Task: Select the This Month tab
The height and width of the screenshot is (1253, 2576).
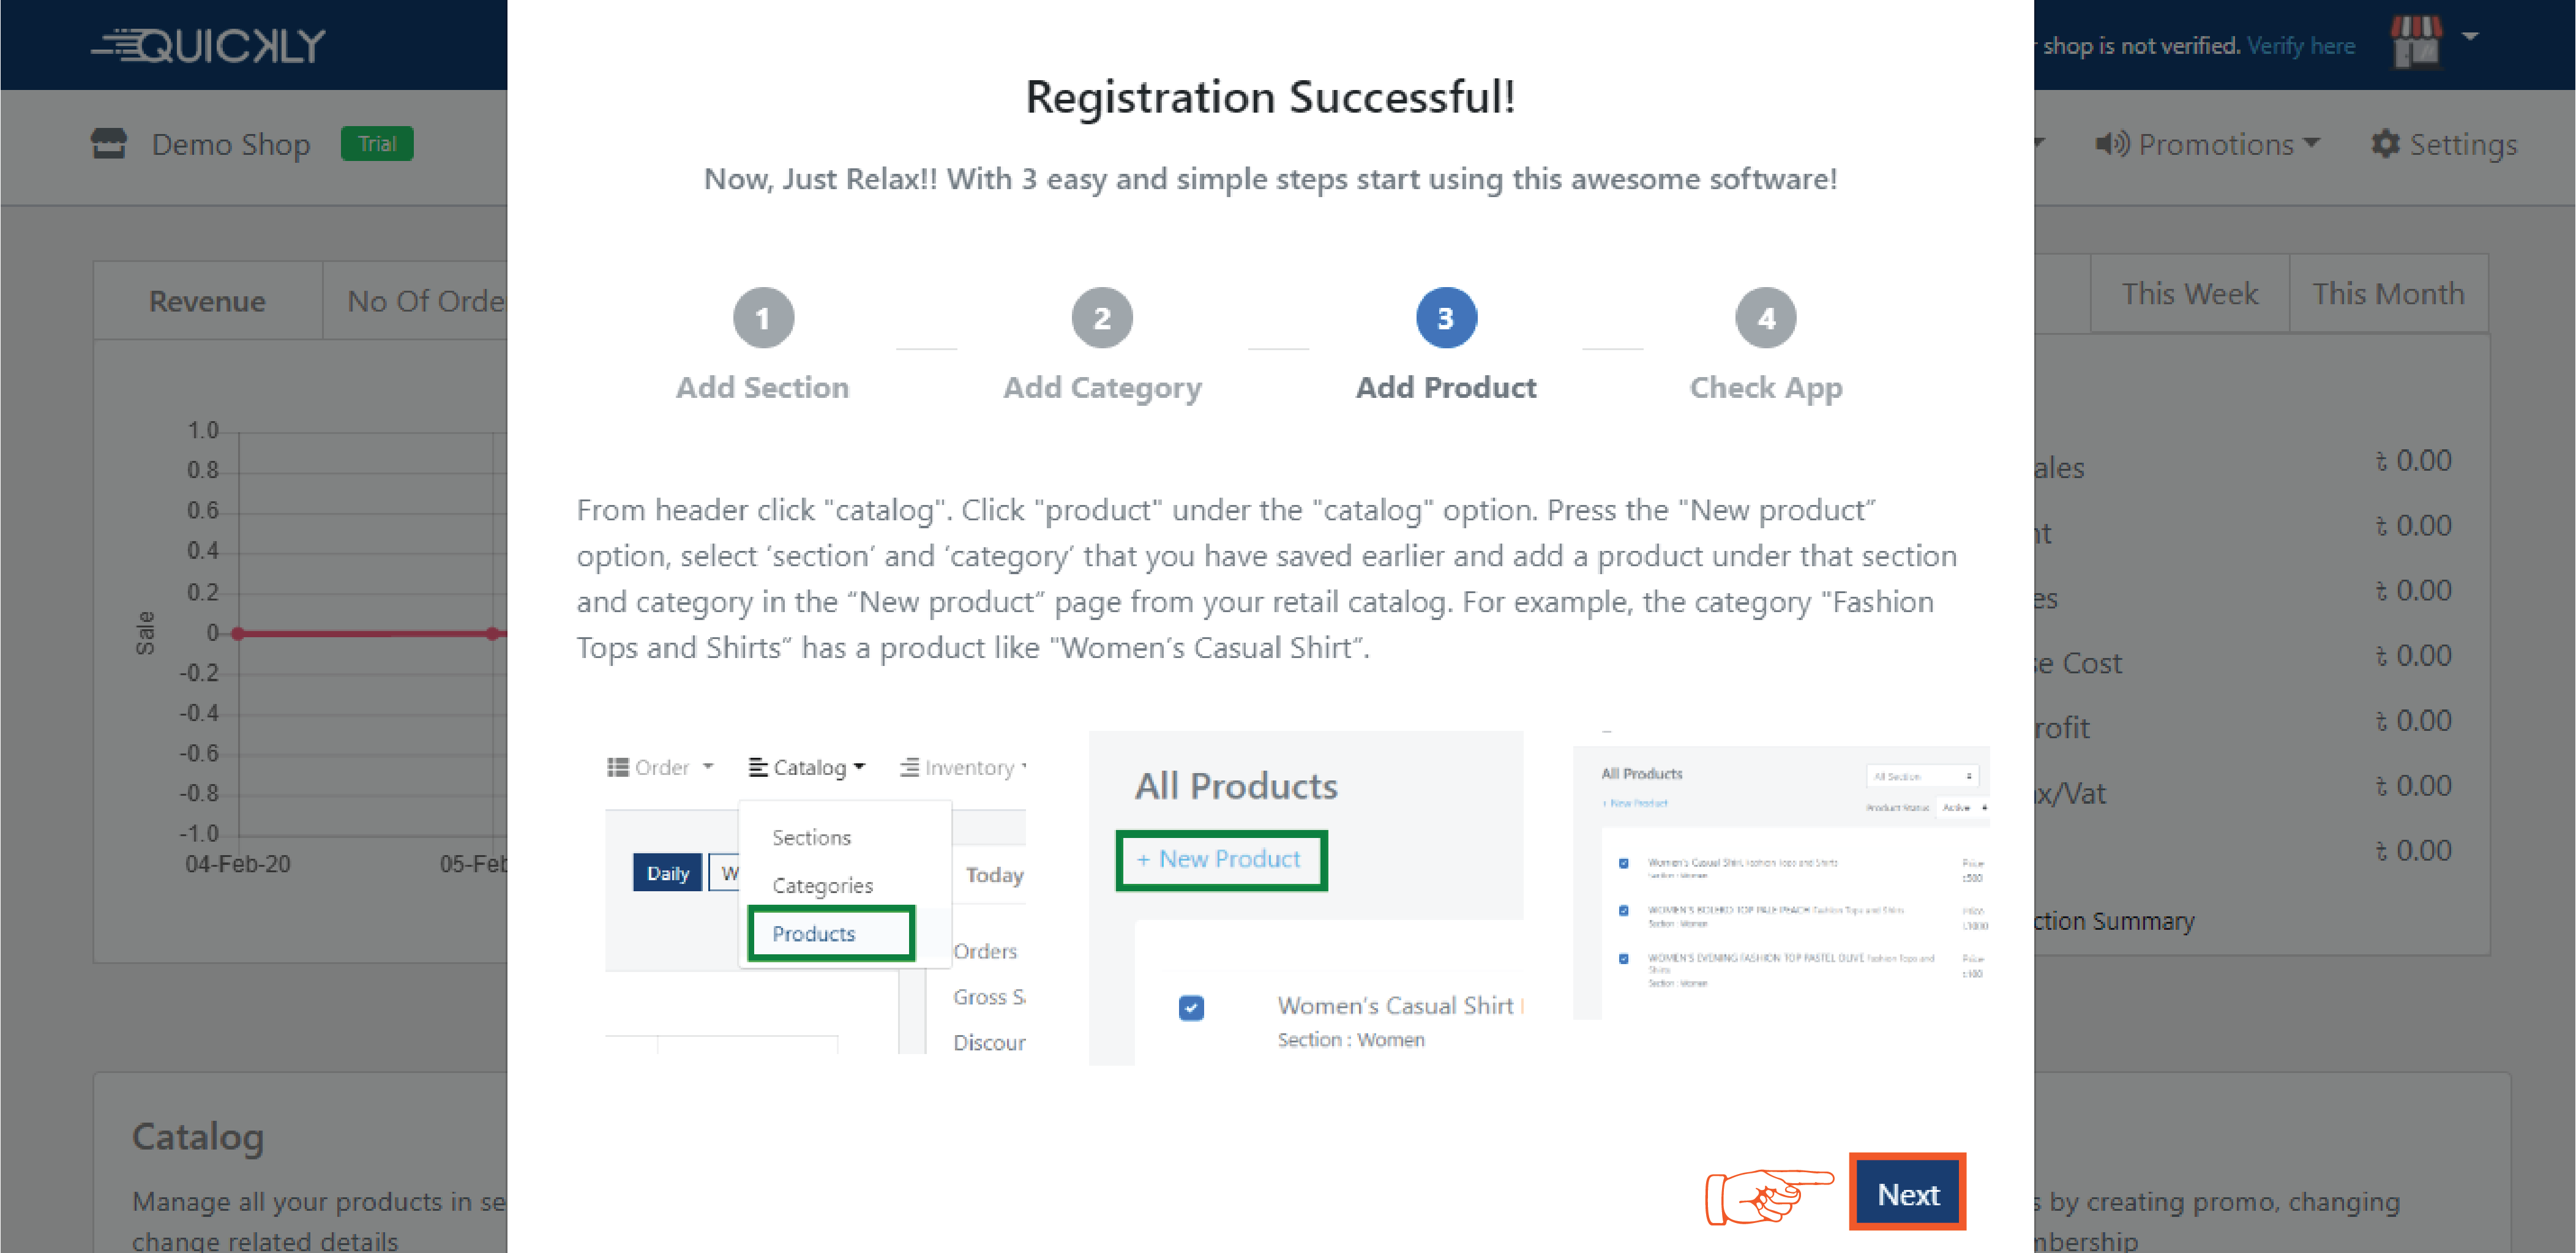Action: click(2387, 294)
